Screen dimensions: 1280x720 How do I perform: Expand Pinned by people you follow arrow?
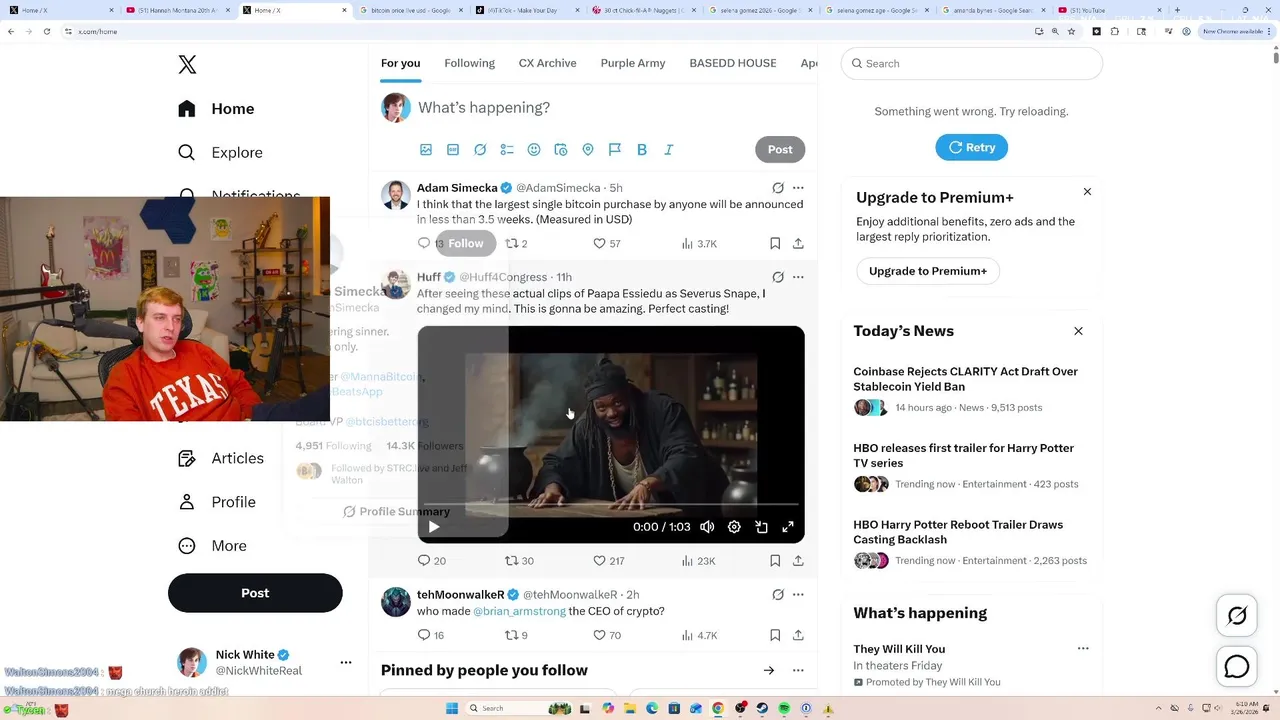point(769,671)
